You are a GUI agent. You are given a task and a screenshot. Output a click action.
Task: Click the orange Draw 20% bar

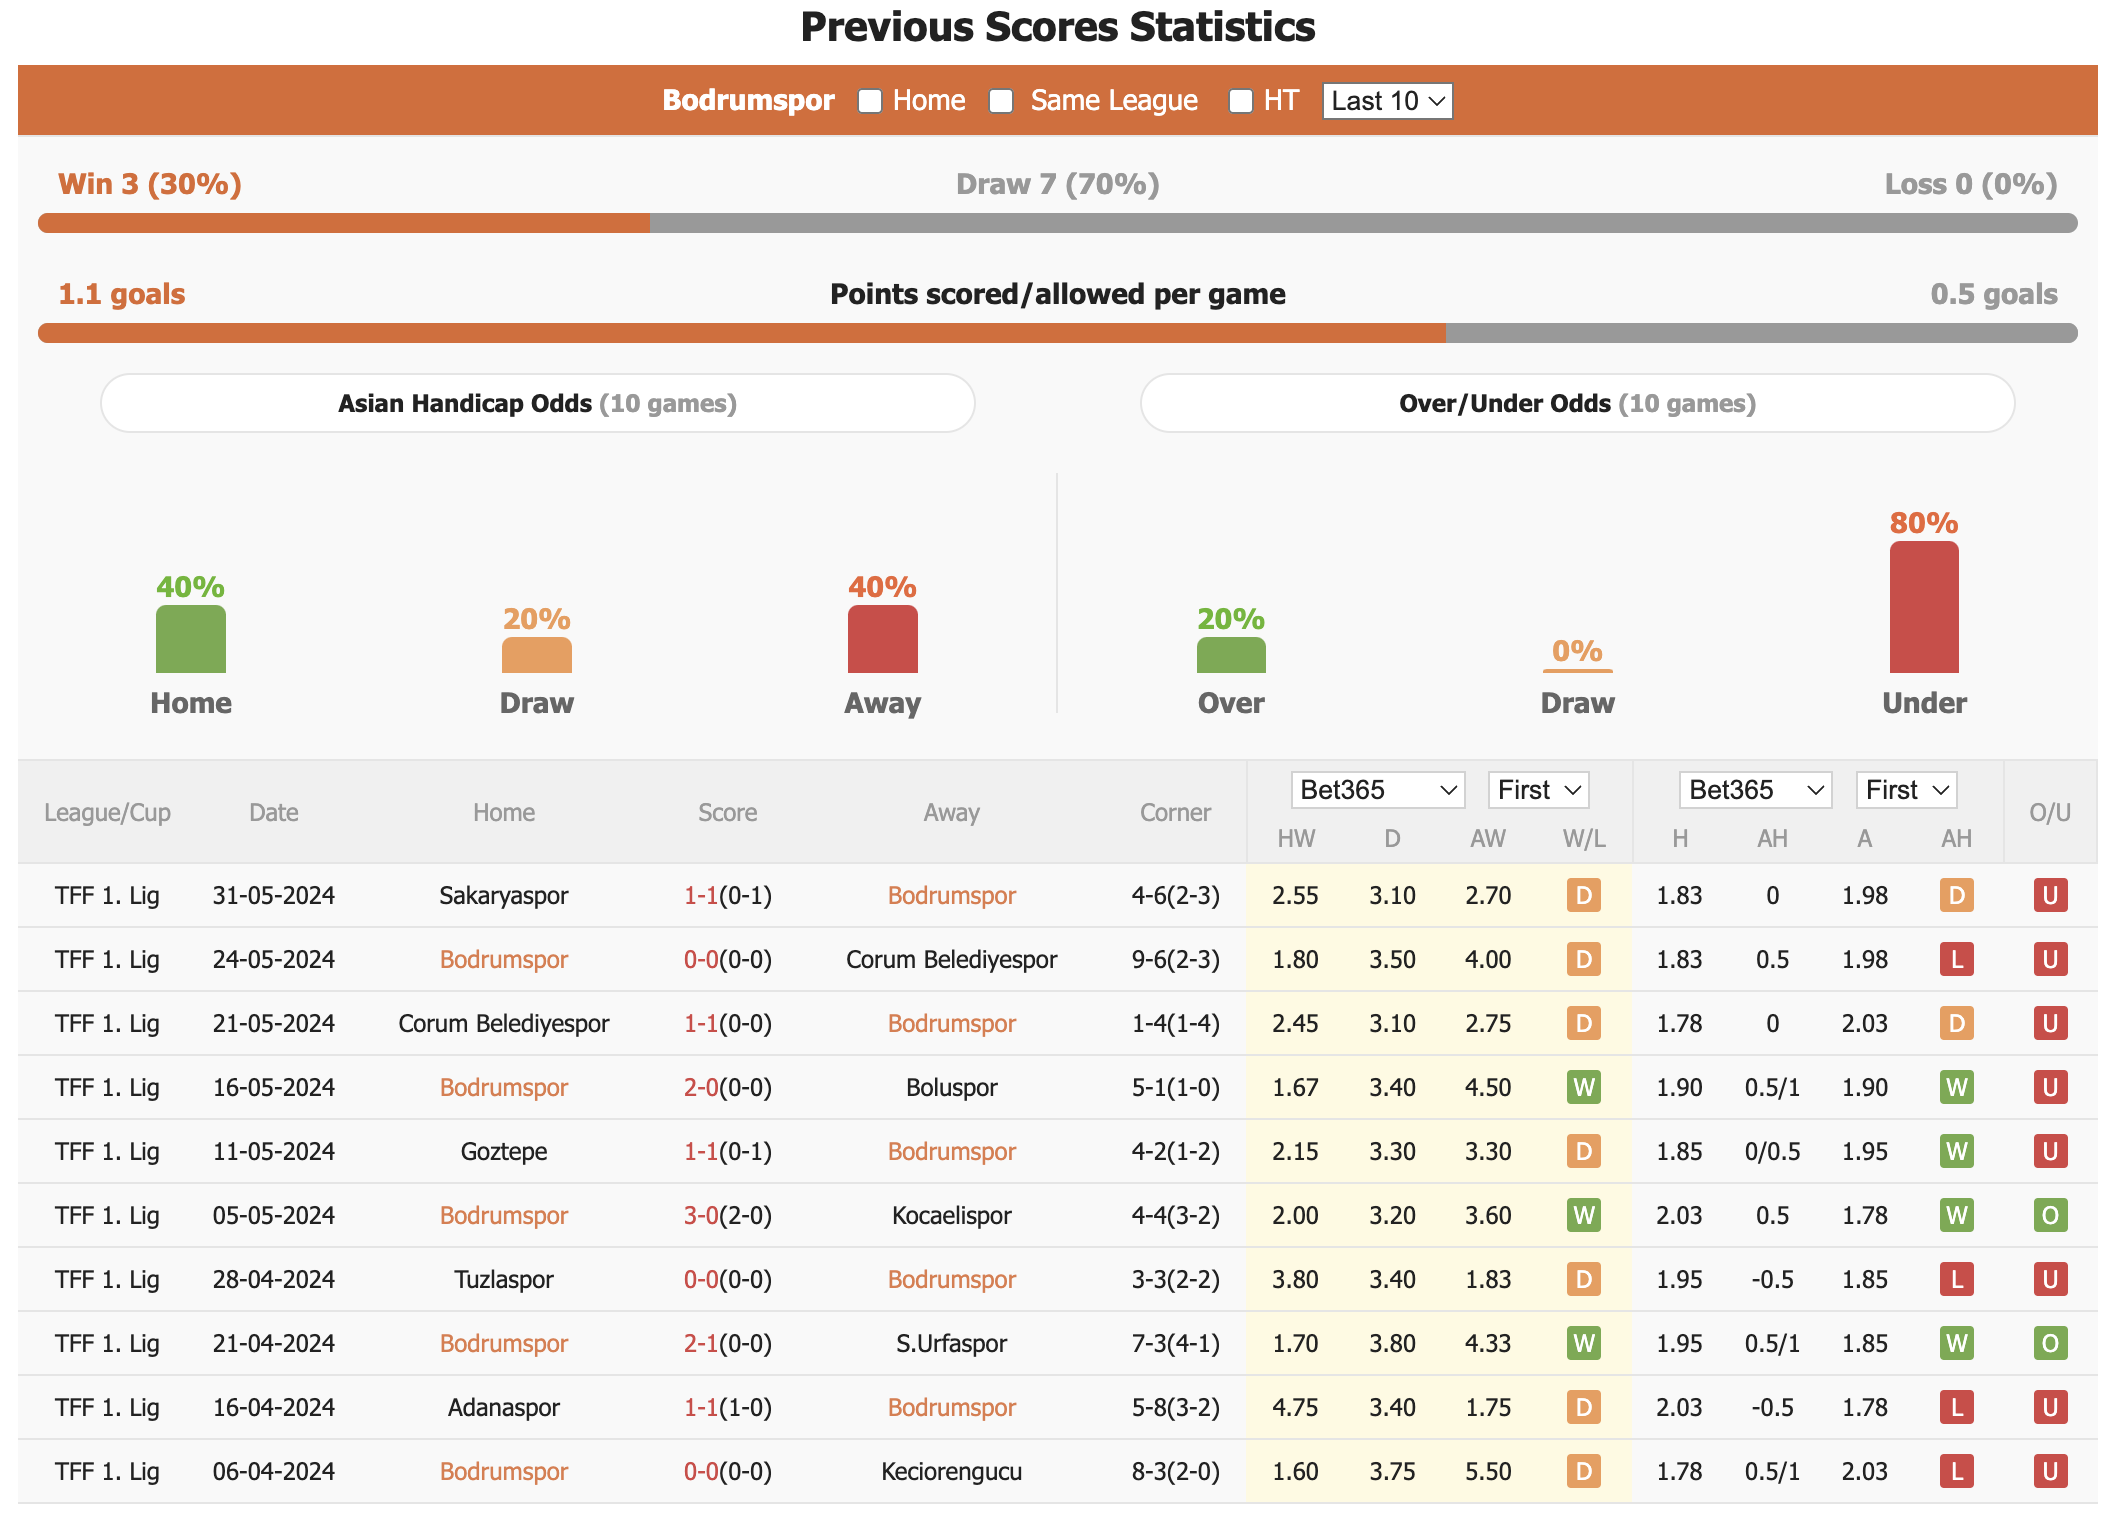(537, 655)
